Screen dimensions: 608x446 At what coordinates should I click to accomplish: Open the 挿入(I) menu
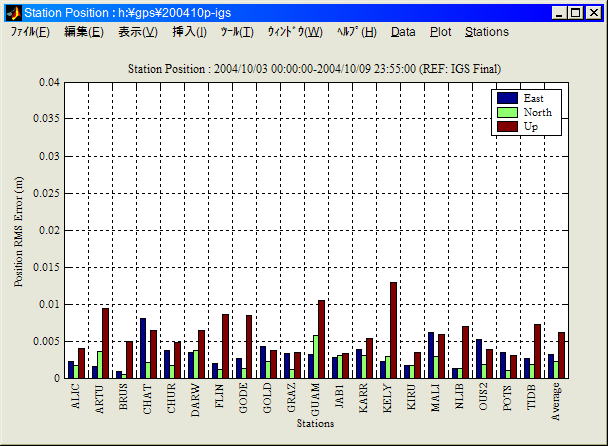189,32
